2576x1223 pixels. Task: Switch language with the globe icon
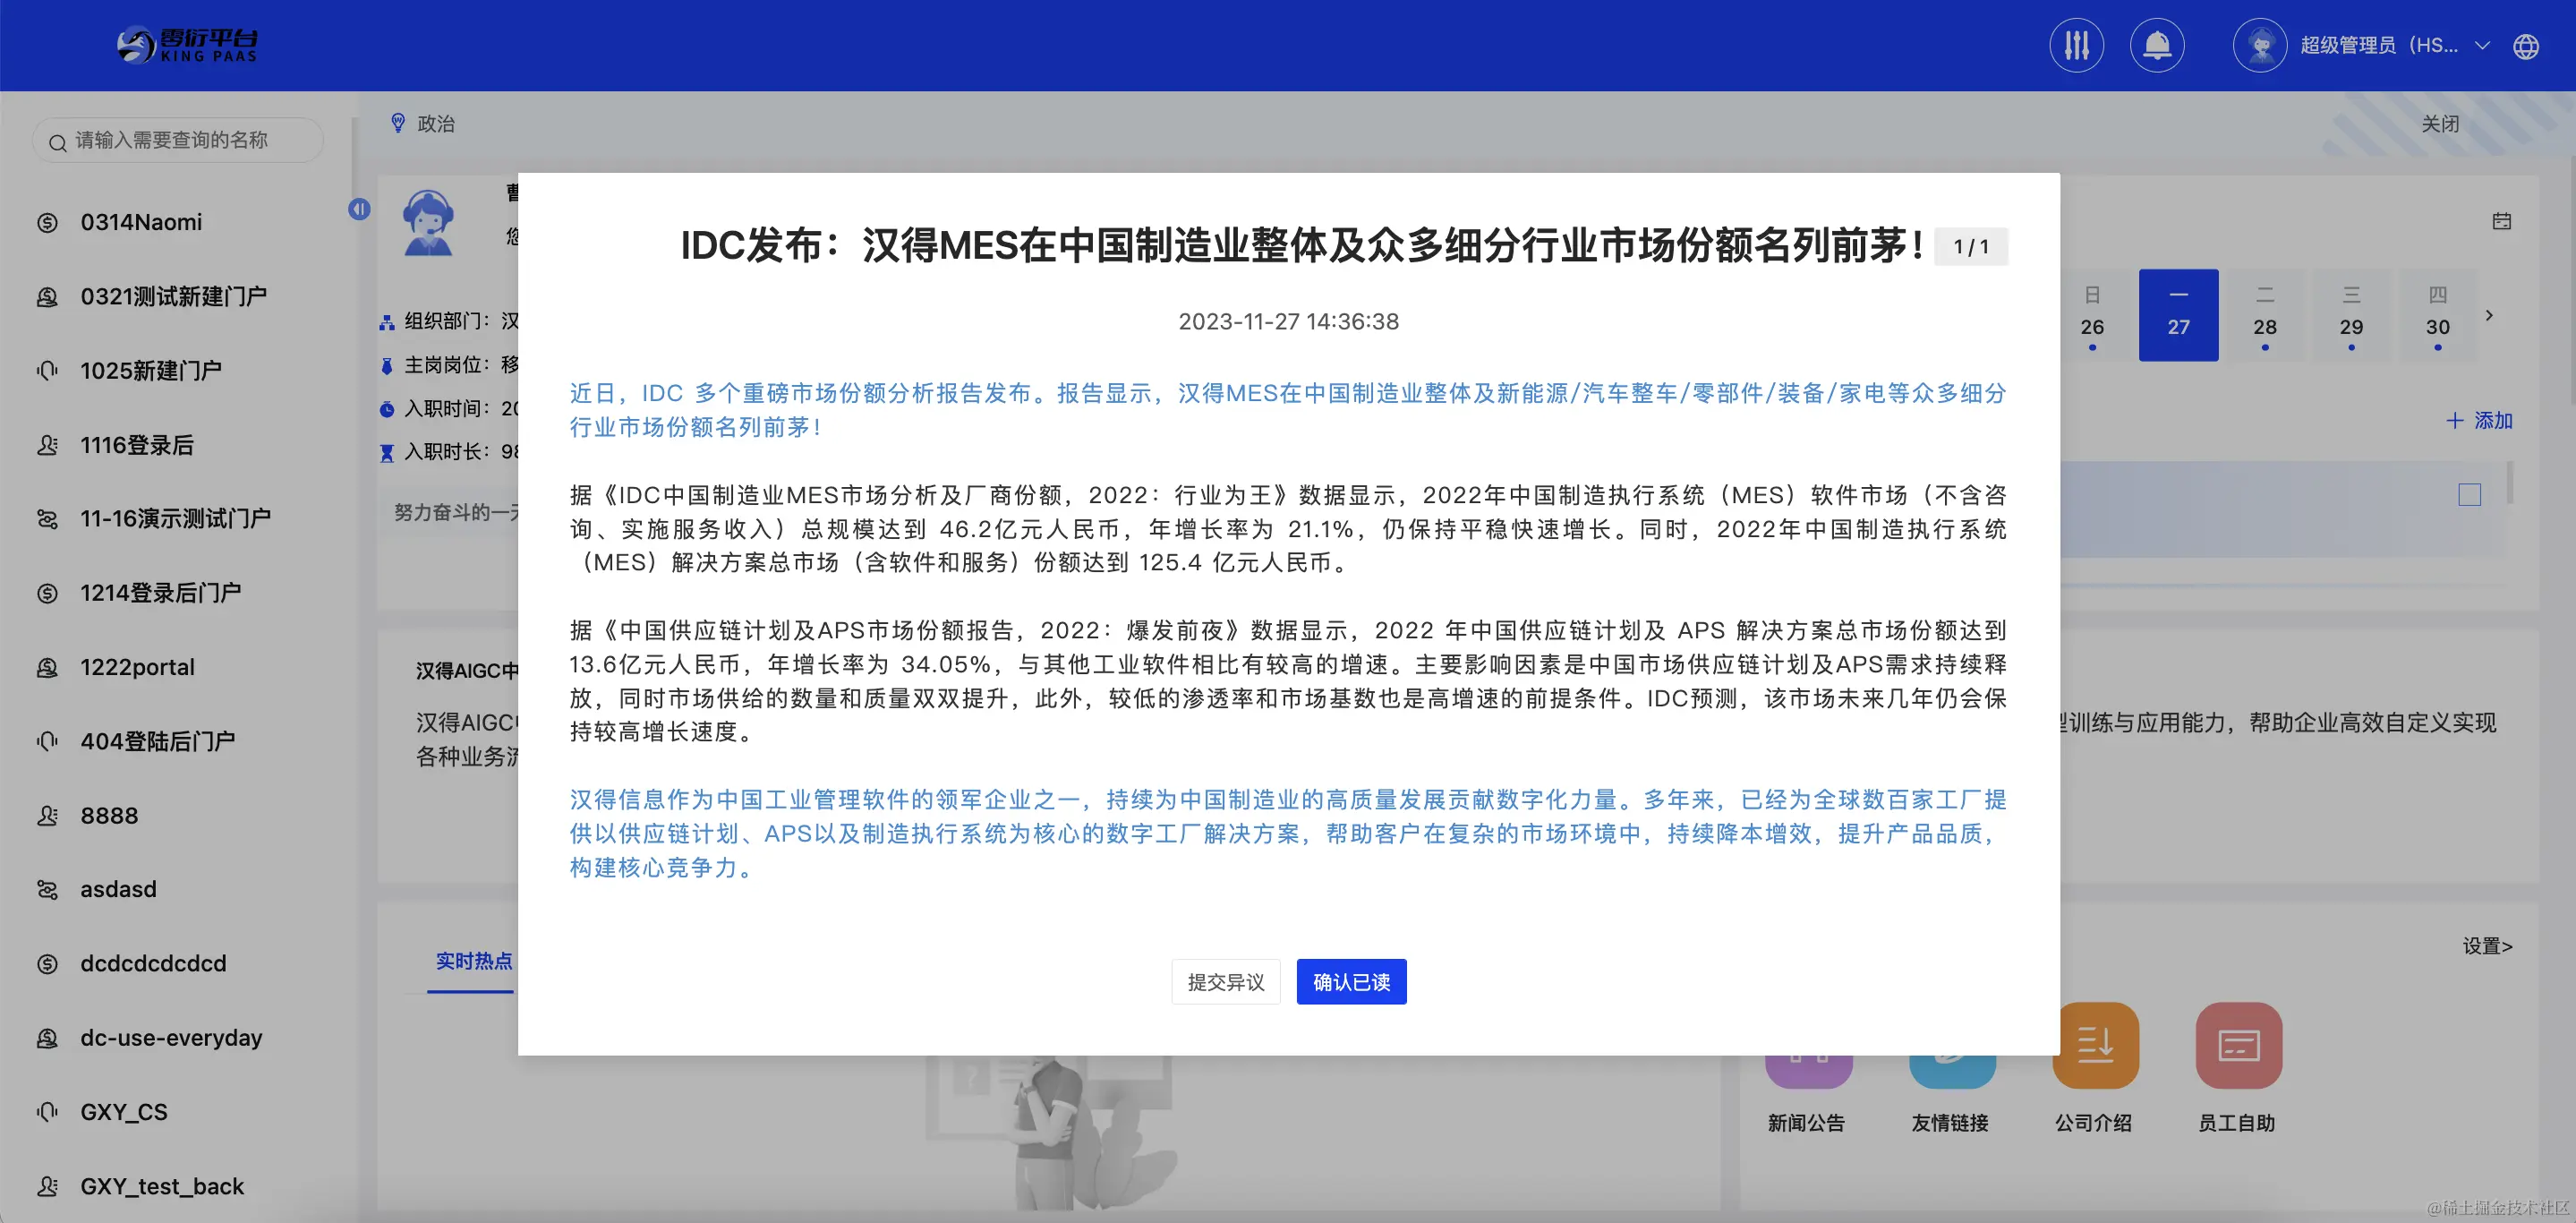[x=2526, y=47]
